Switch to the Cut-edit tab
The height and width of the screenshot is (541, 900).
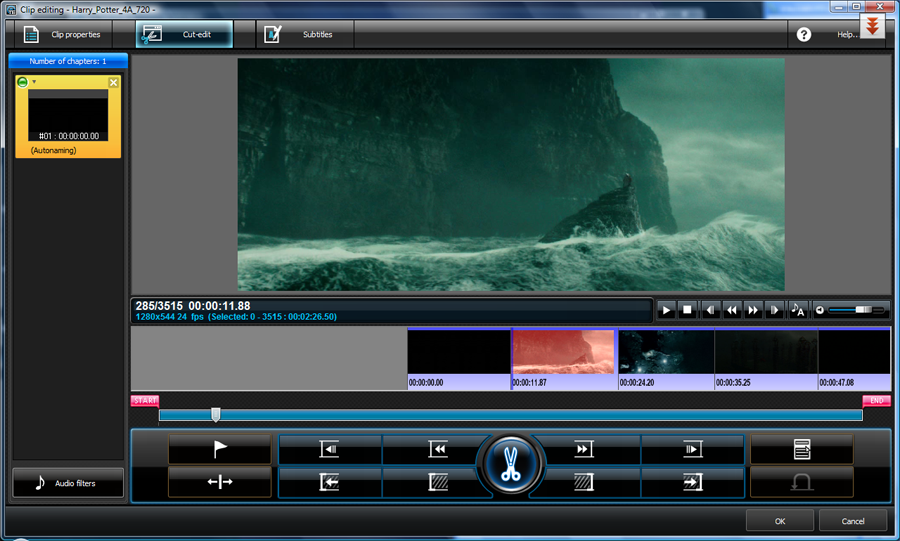tap(184, 34)
